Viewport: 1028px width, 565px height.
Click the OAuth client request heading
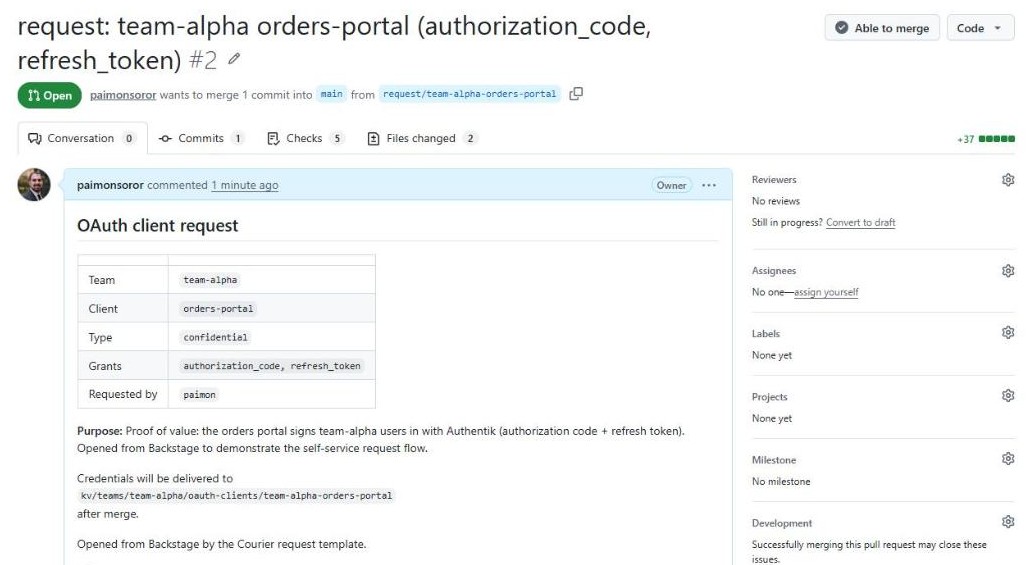click(x=157, y=225)
